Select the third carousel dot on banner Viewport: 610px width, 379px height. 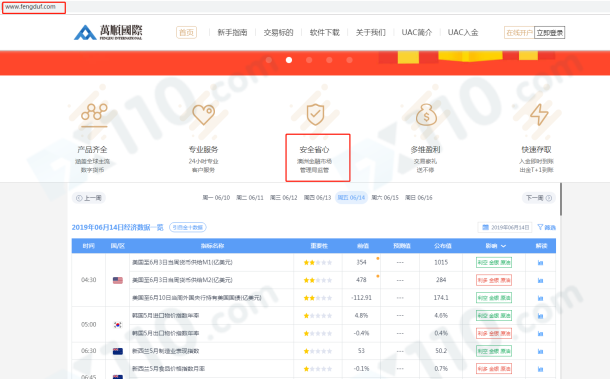point(309,60)
